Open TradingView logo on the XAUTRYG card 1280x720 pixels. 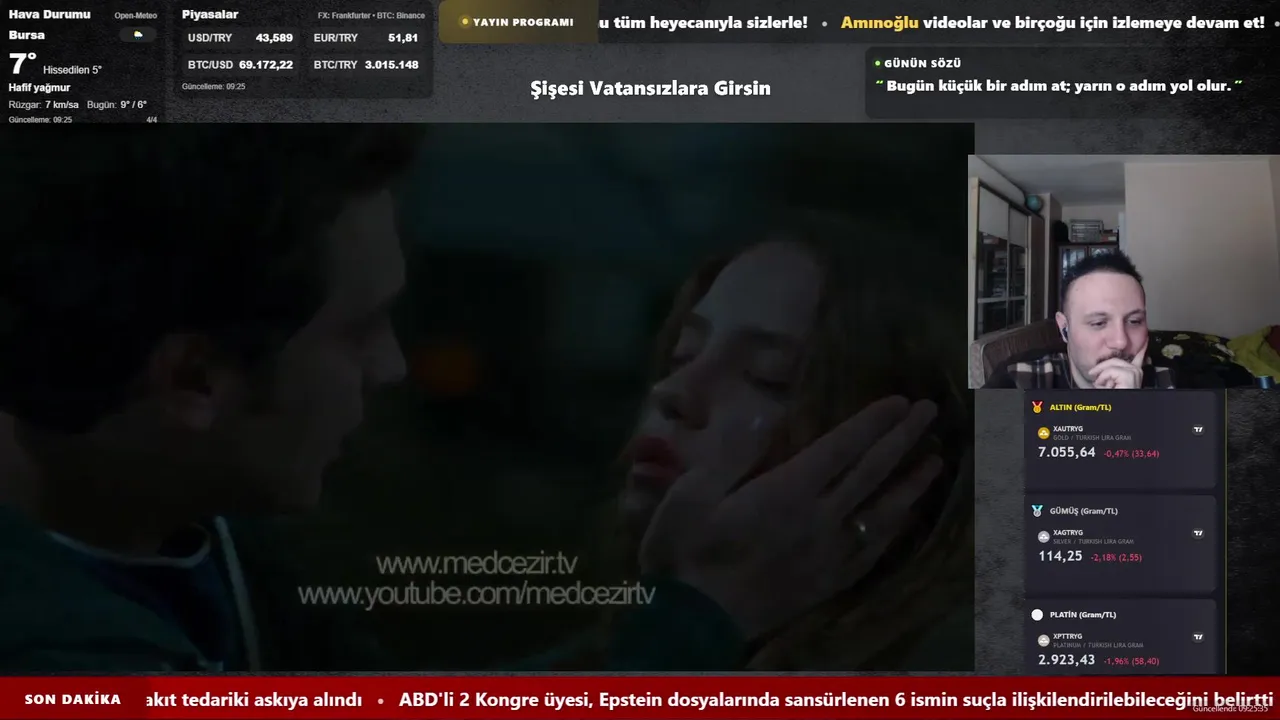pyautogui.click(x=1198, y=429)
